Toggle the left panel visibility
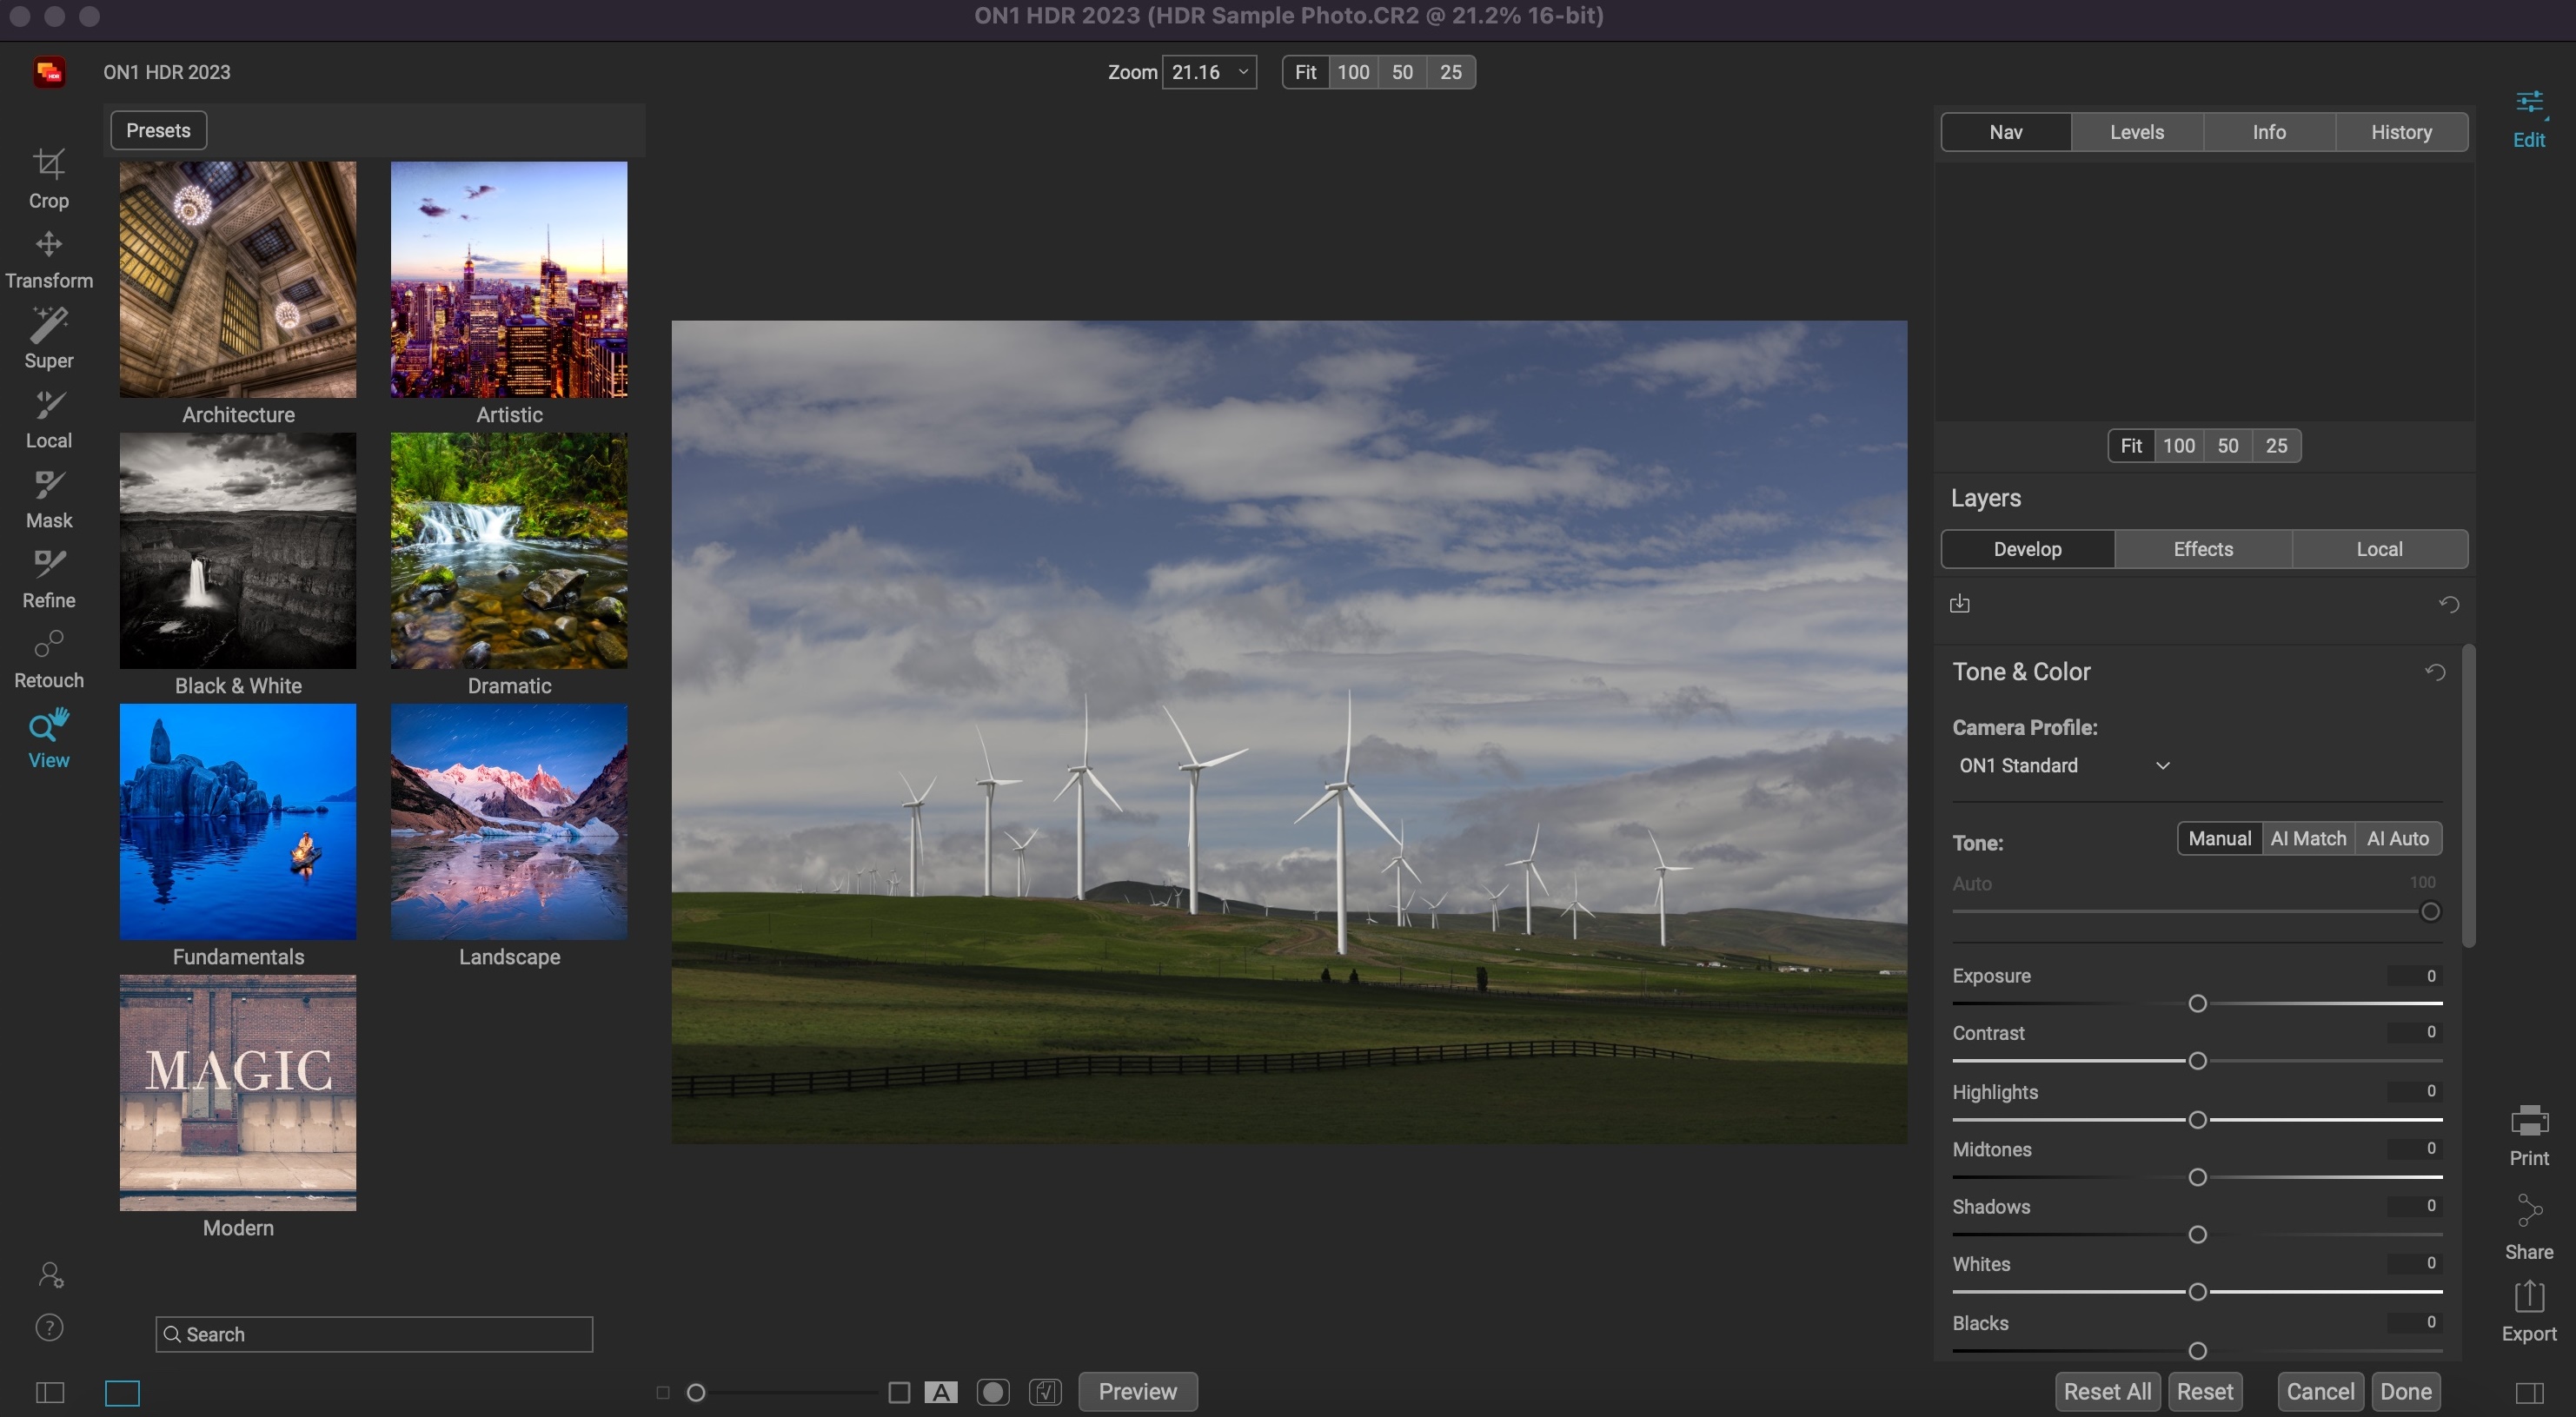The width and height of the screenshot is (2576, 1417). point(50,1391)
